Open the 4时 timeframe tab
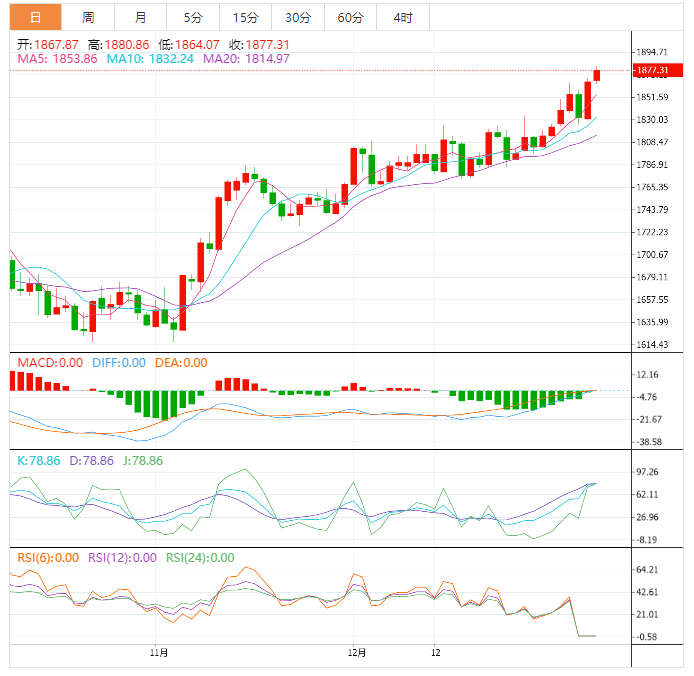Screen dimensions: 694x676 coord(403,17)
